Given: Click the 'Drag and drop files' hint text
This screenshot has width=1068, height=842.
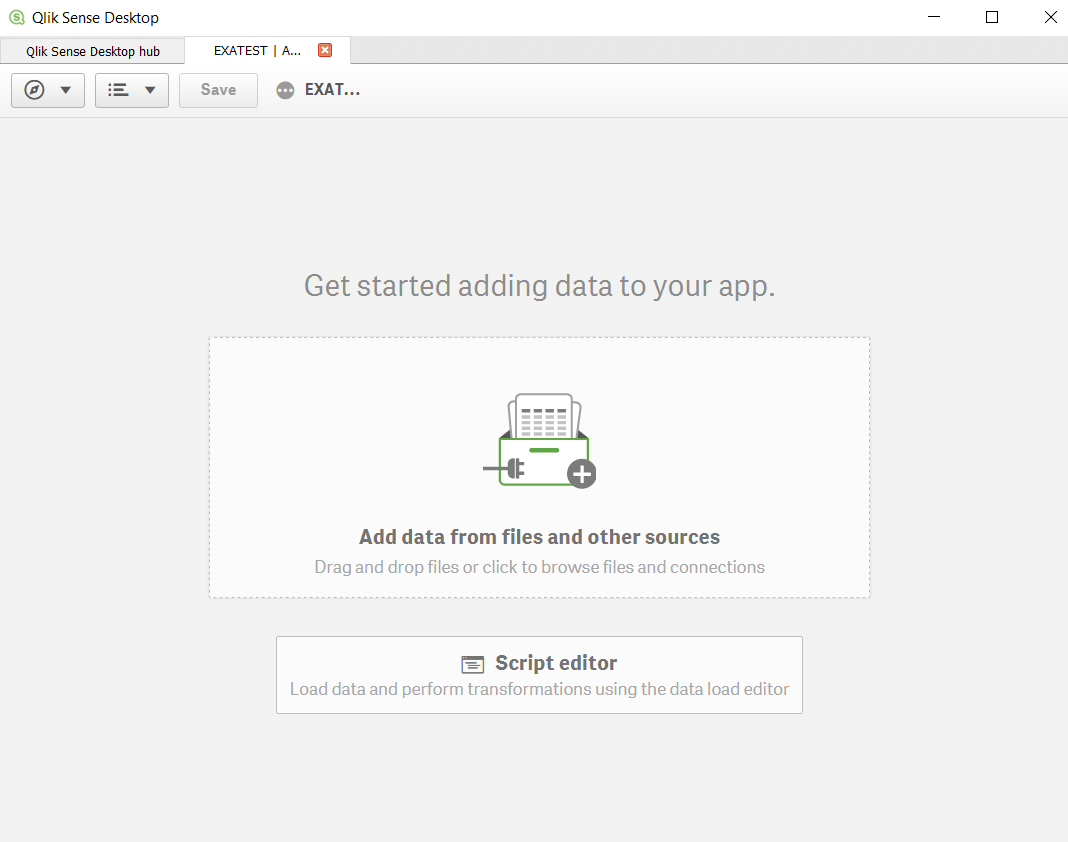Looking at the screenshot, I should (539, 567).
